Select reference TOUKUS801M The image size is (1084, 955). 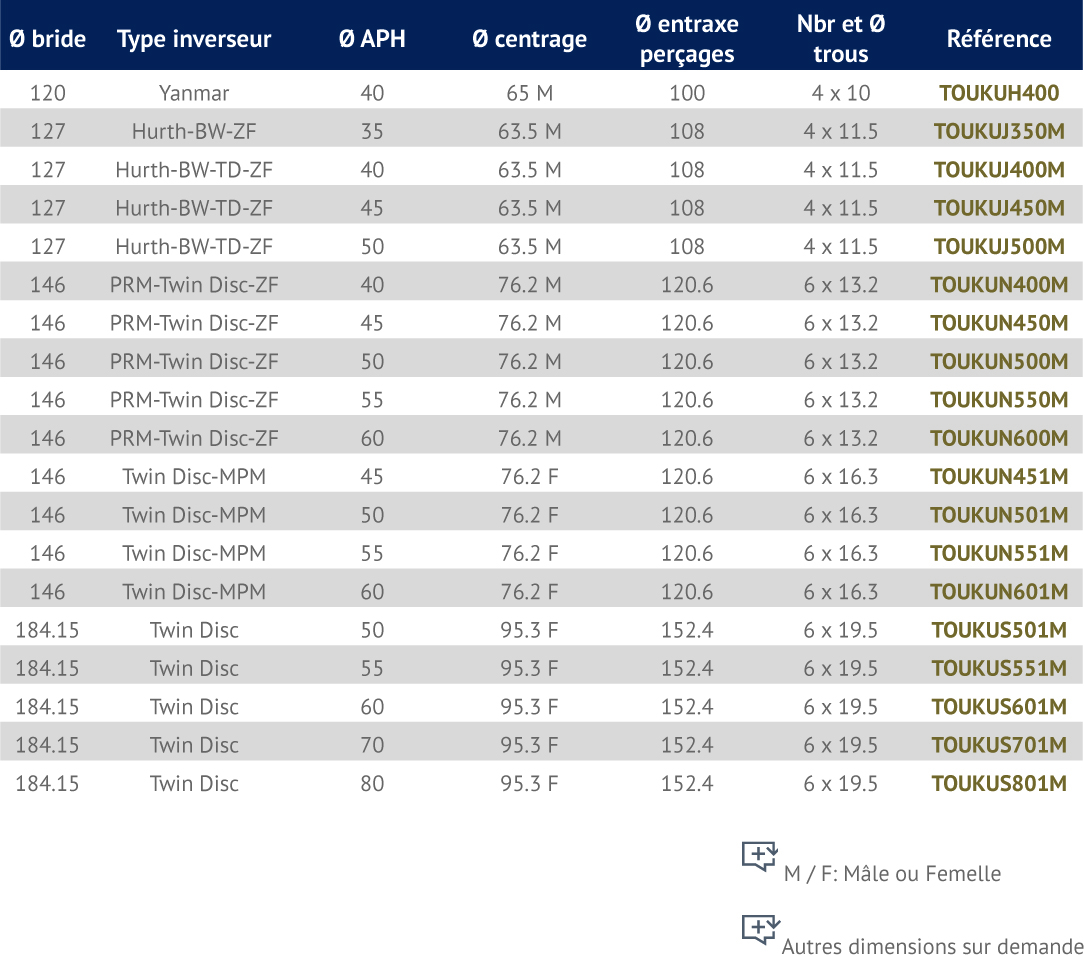click(998, 783)
